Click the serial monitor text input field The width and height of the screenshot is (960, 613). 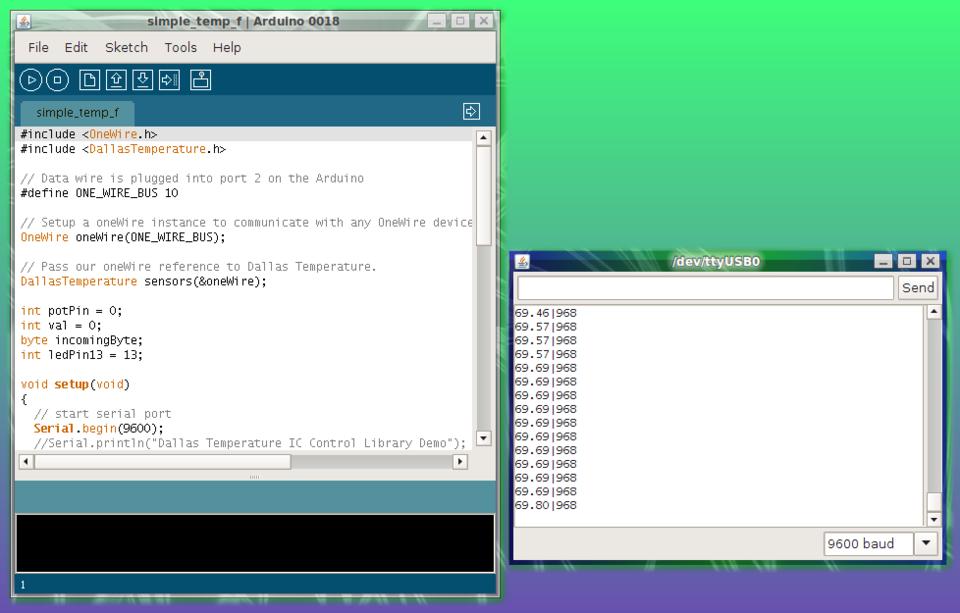coord(704,288)
